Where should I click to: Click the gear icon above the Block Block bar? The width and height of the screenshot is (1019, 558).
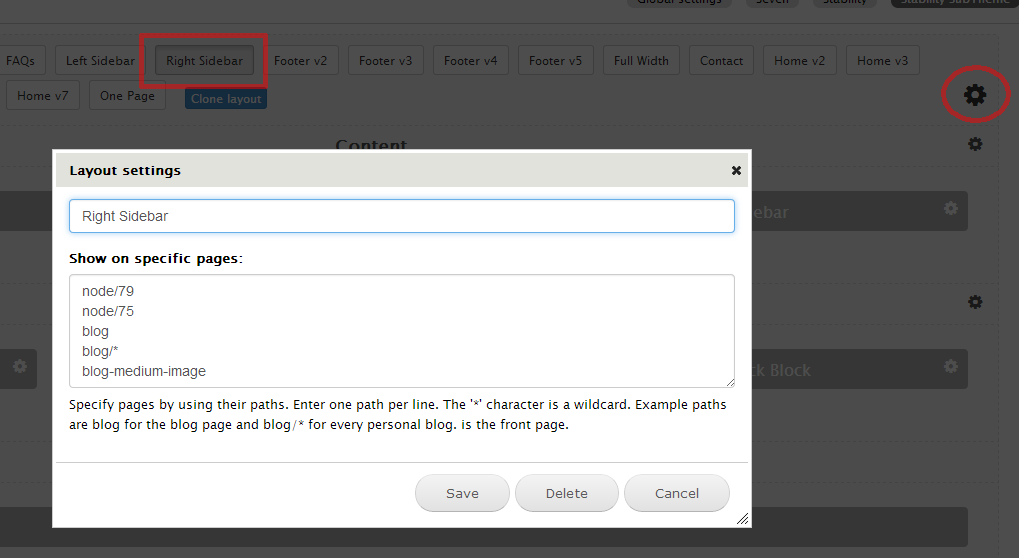pyautogui.click(x=975, y=302)
